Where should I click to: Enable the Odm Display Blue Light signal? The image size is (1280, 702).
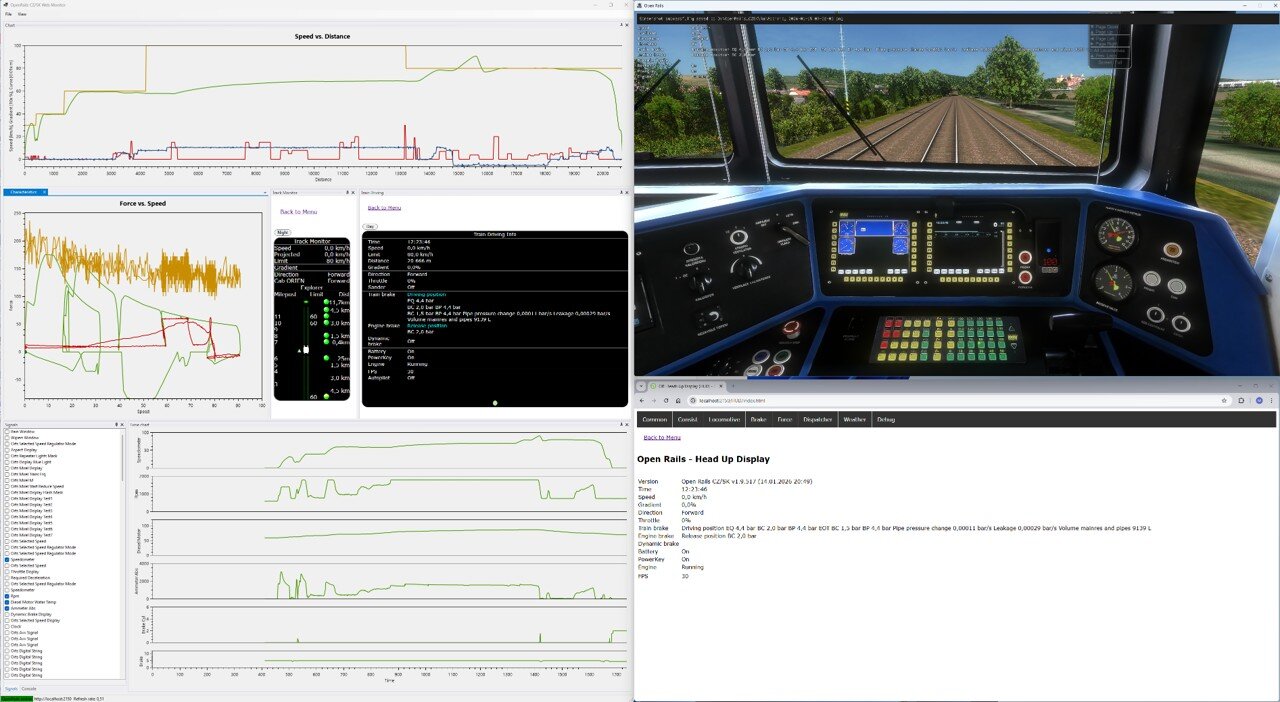coord(7,462)
